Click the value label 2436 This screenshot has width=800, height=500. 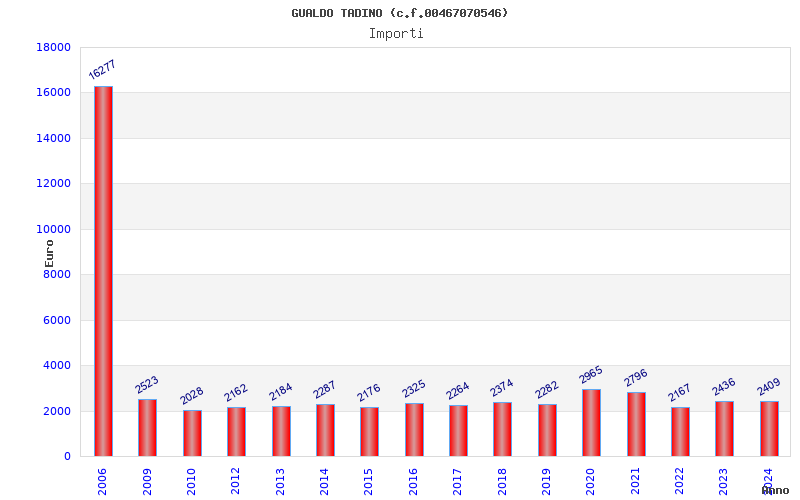[724, 387]
